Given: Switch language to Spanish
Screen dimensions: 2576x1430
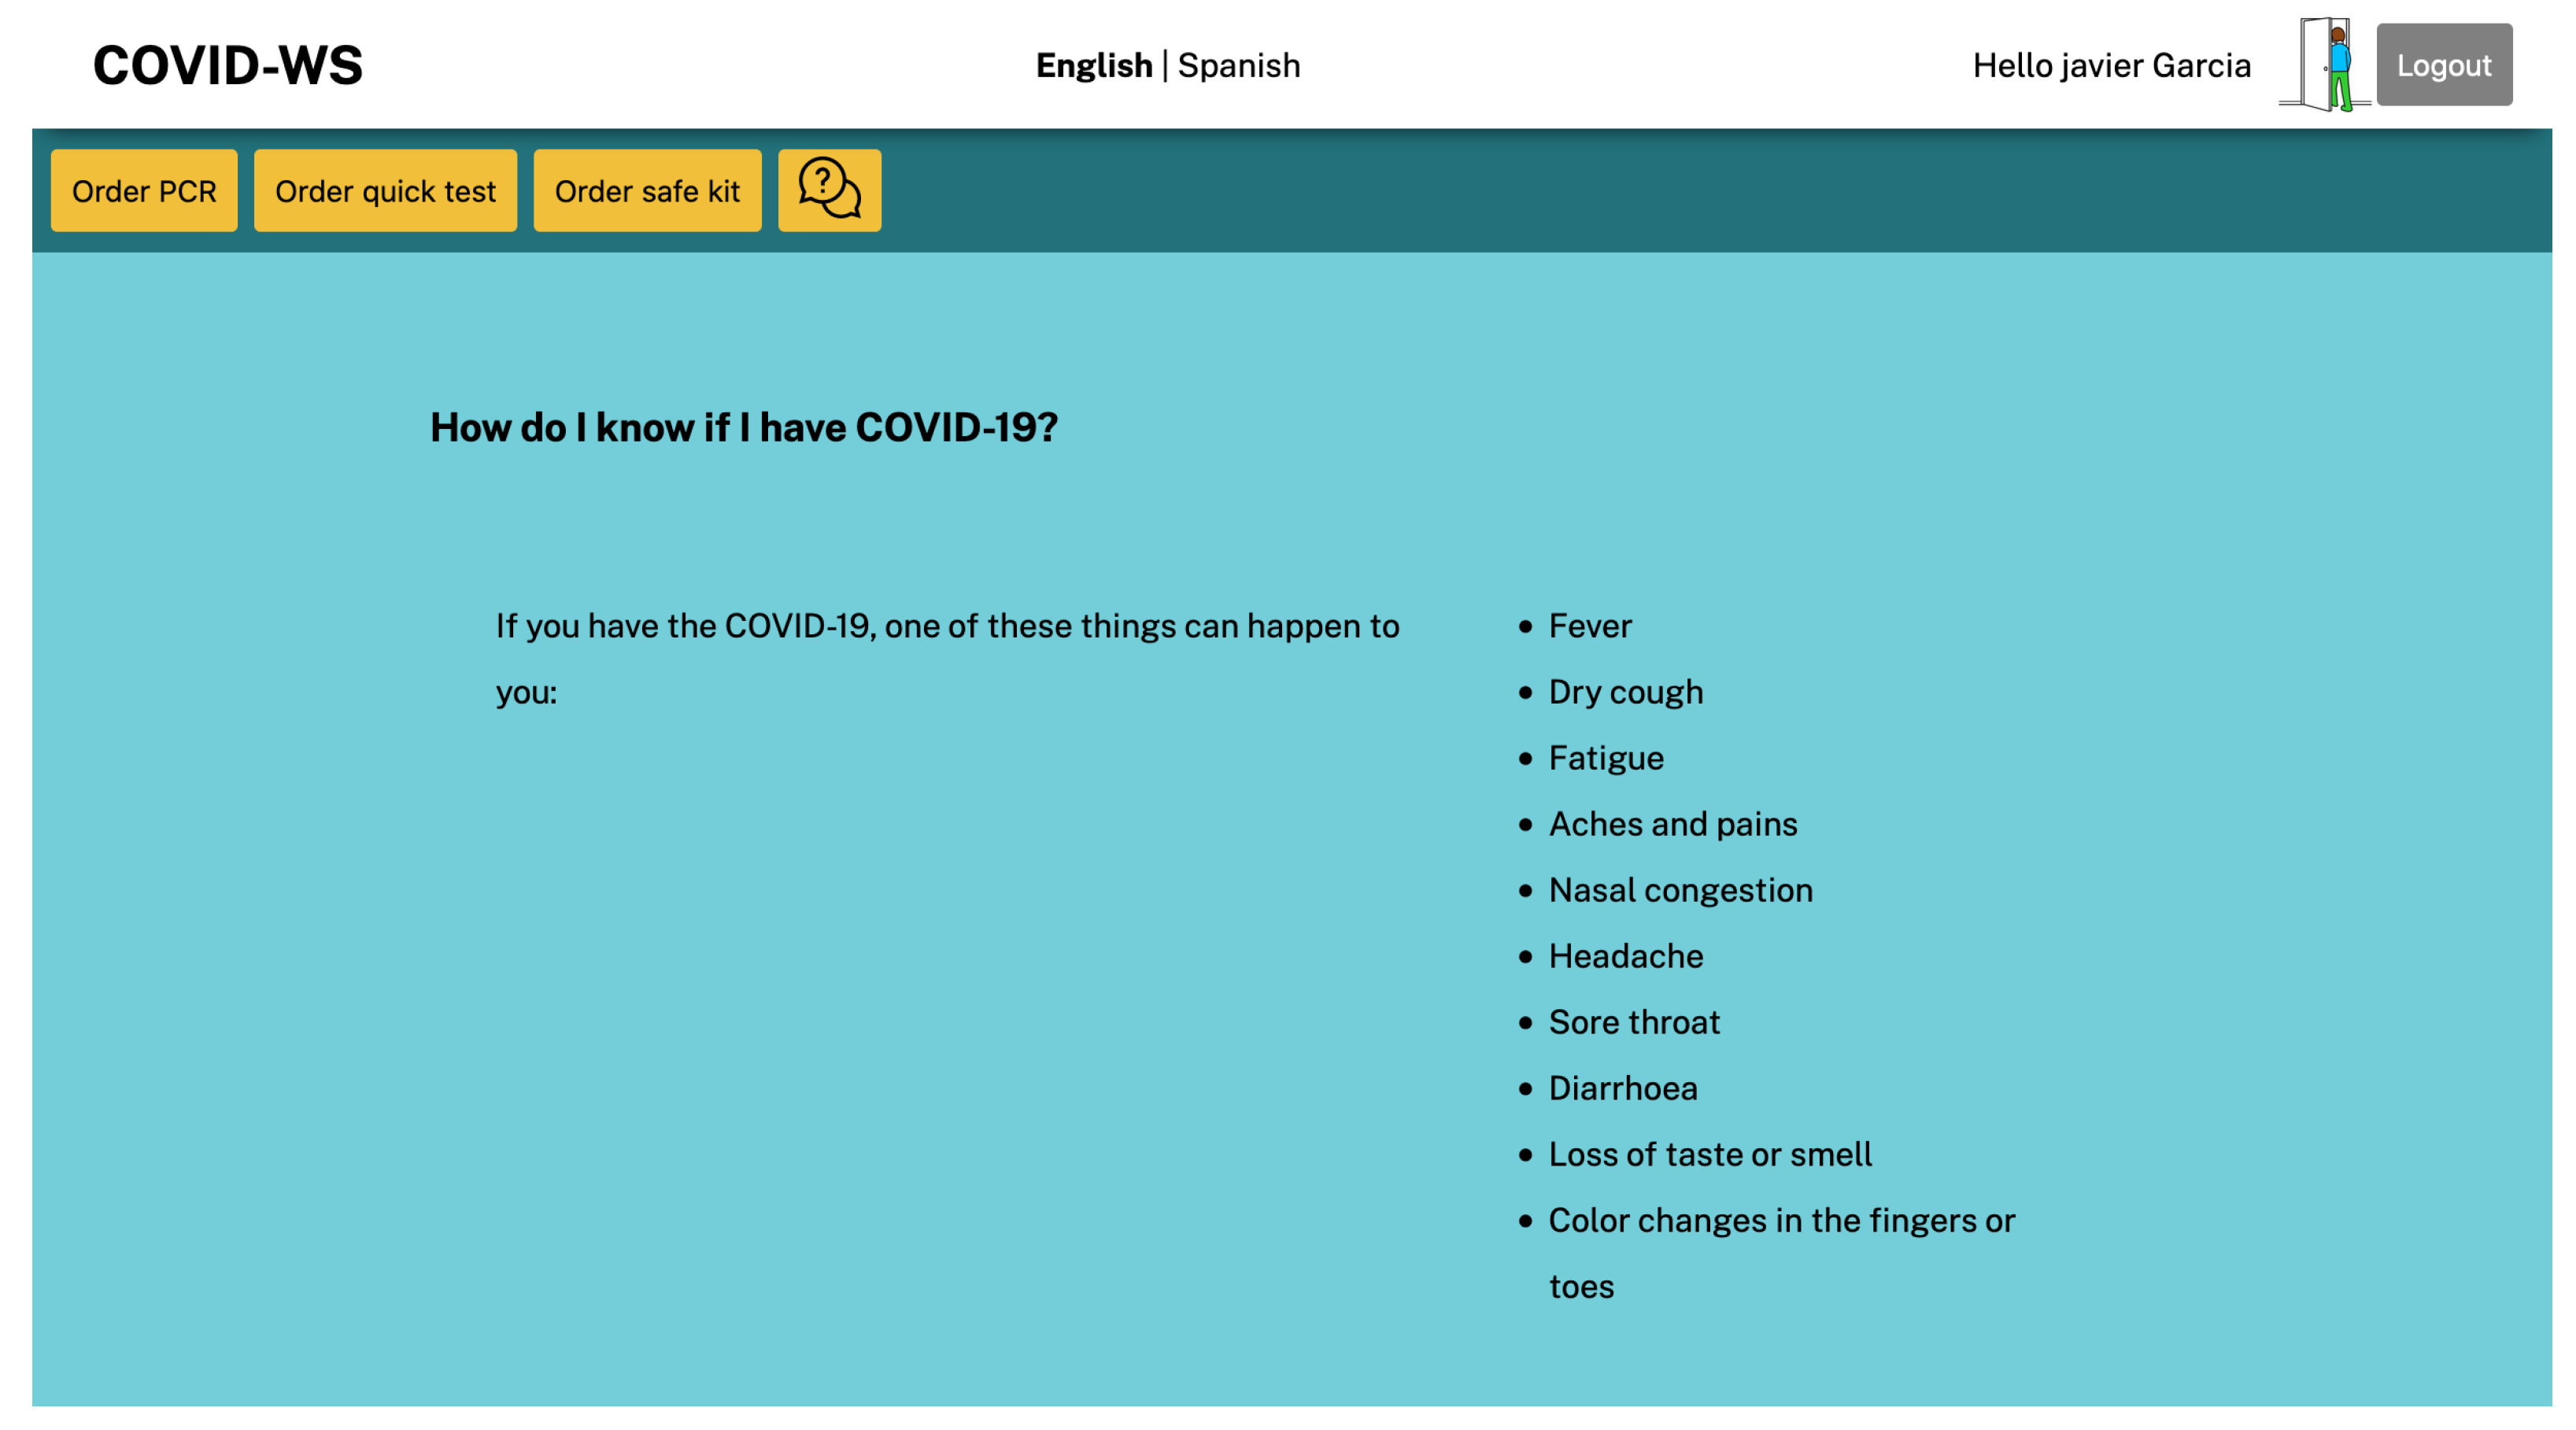Looking at the screenshot, I should coord(1239,66).
